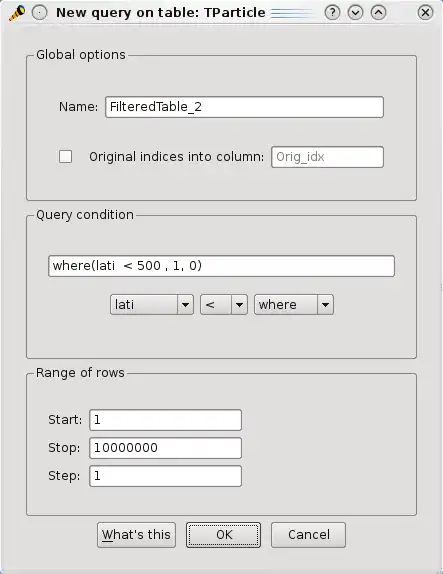This screenshot has width=443, height=574.
Task: Click the Range of rows group title
Action: pos(80,373)
